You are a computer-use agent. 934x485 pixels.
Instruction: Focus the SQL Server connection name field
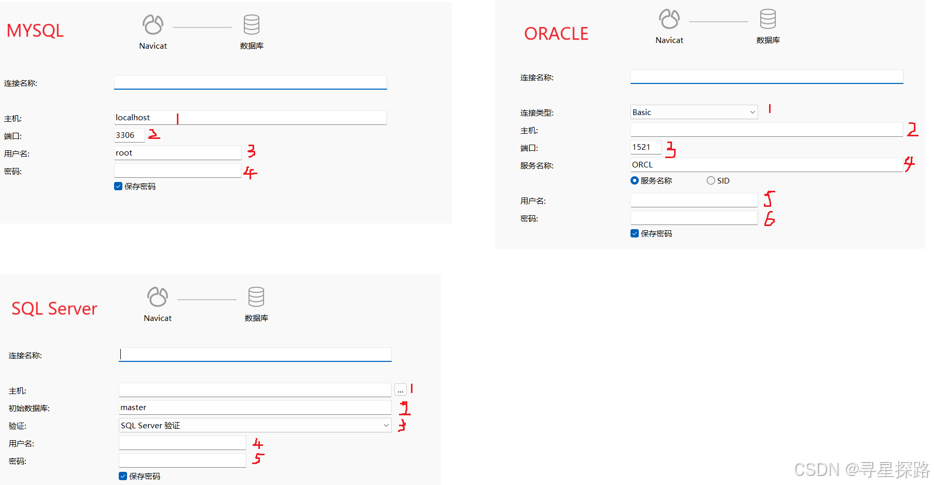point(255,355)
